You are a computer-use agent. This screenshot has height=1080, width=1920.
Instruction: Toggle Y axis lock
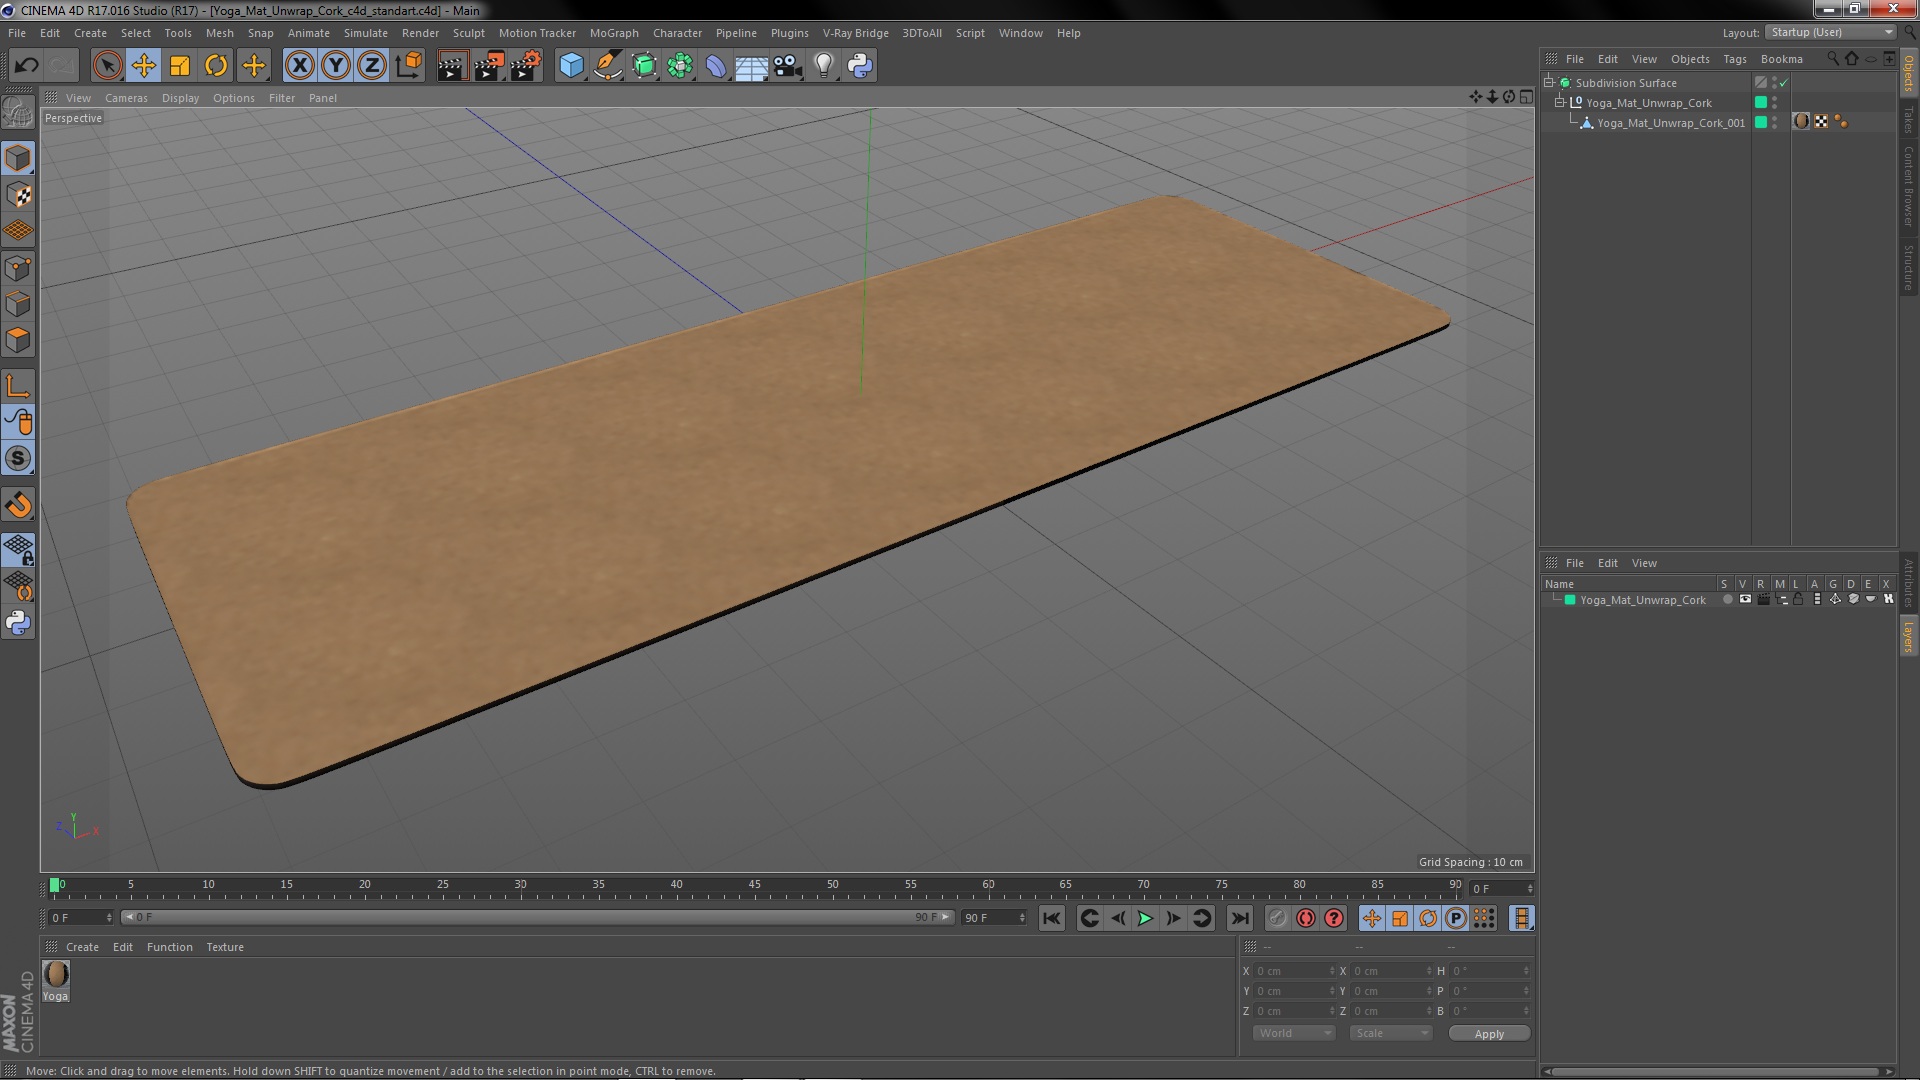click(336, 66)
